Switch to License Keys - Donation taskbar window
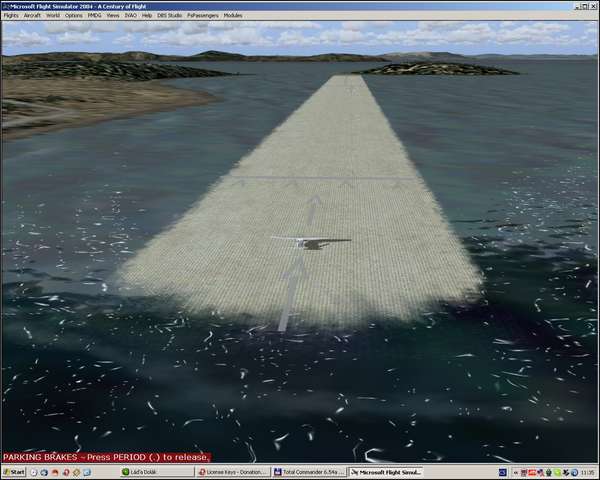The height and width of the screenshot is (480, 600). 233,472
